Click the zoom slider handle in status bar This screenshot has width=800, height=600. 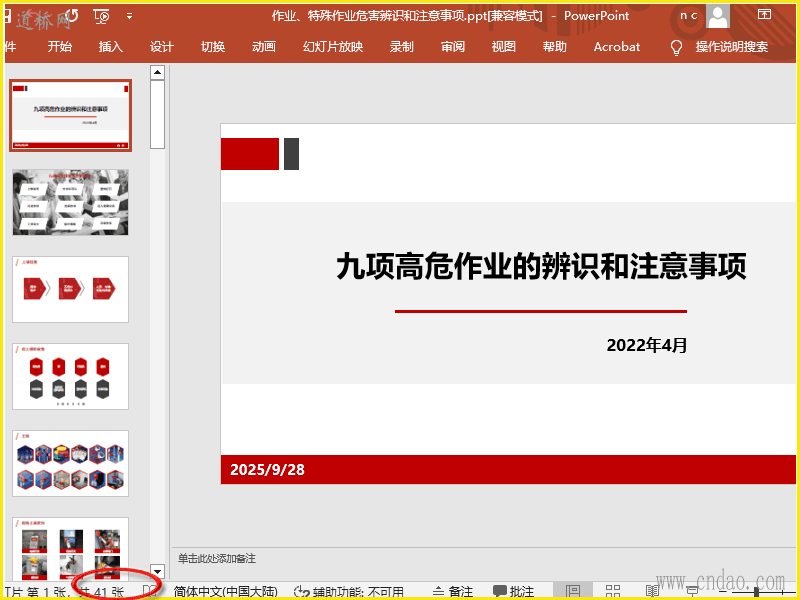pos(757,592)
